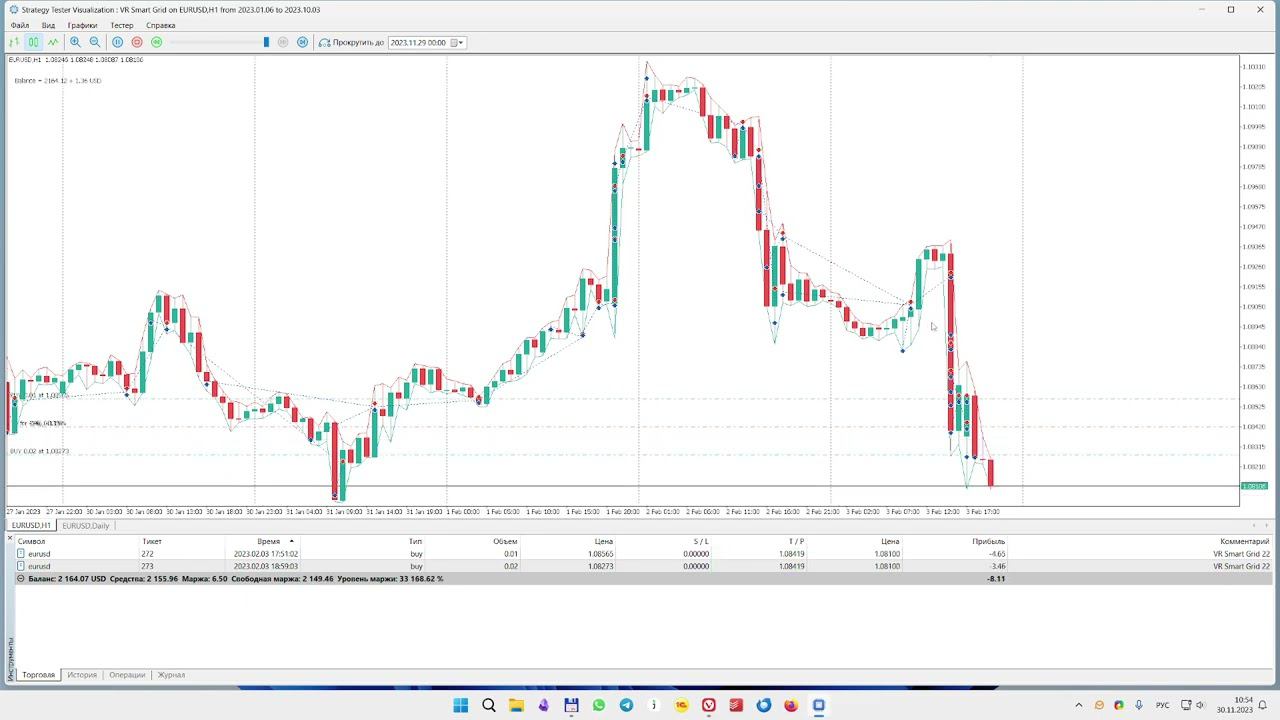1280x720 pixels.
Task: Click time cell 2023.02.03 17:51:02
Action: (x=266, y=554)
